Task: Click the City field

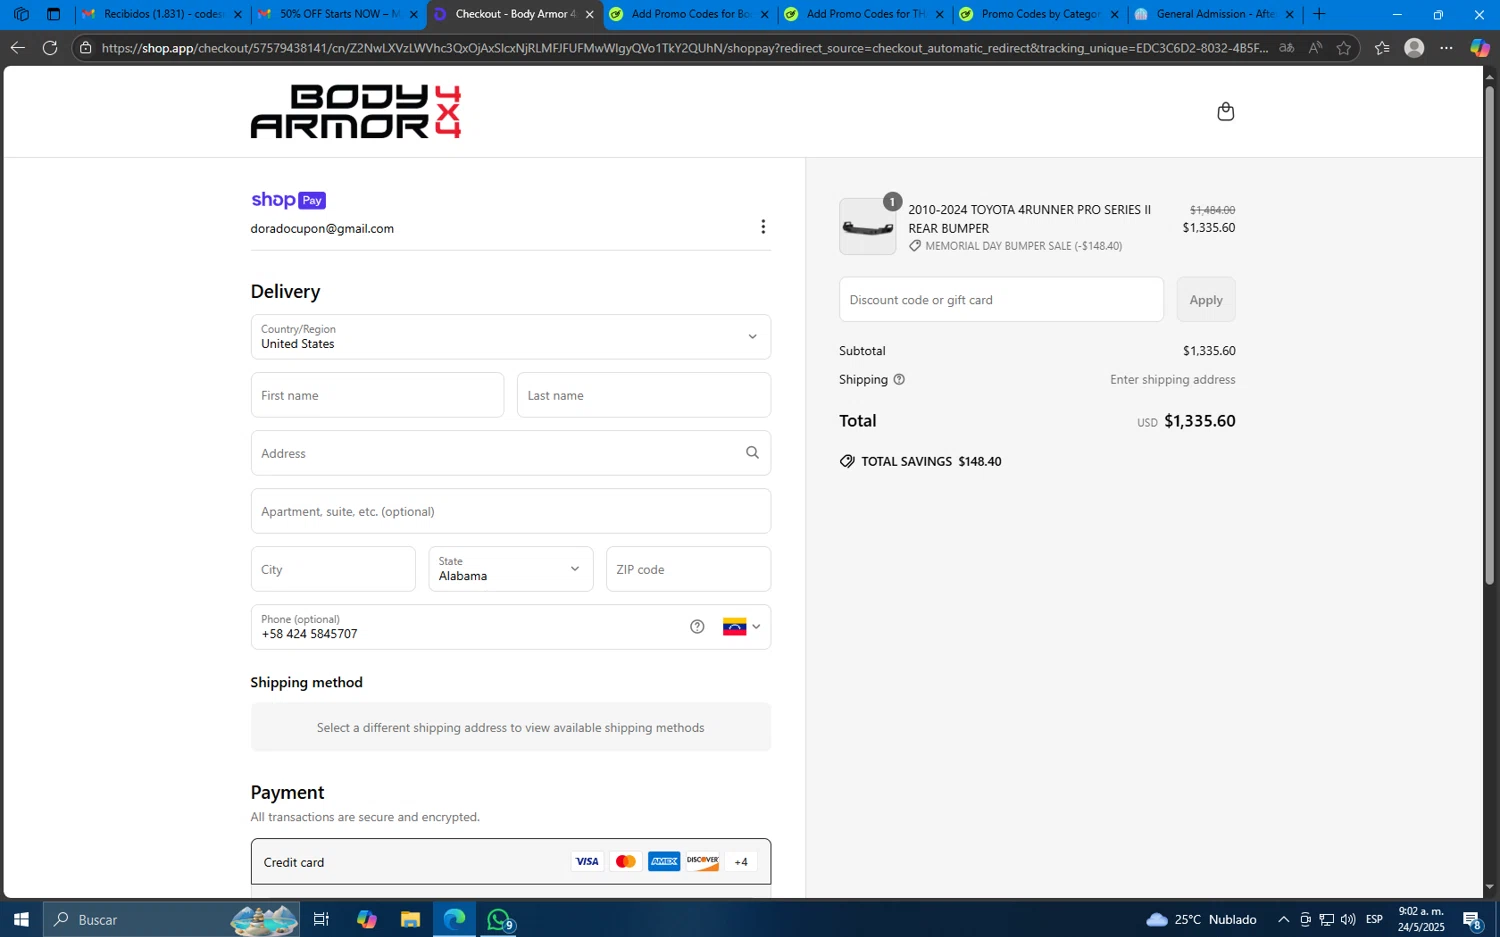Action: (x=333, y=569)
